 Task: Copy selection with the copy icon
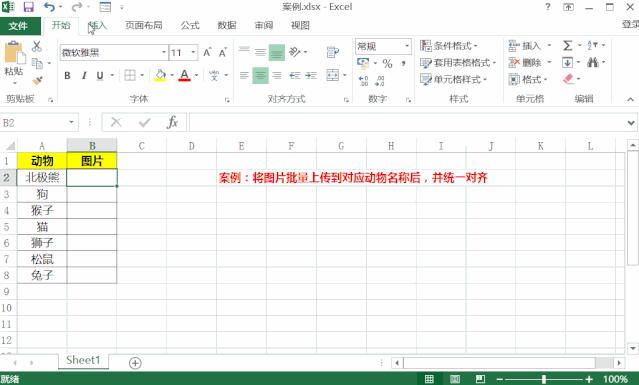click(37, 63)
